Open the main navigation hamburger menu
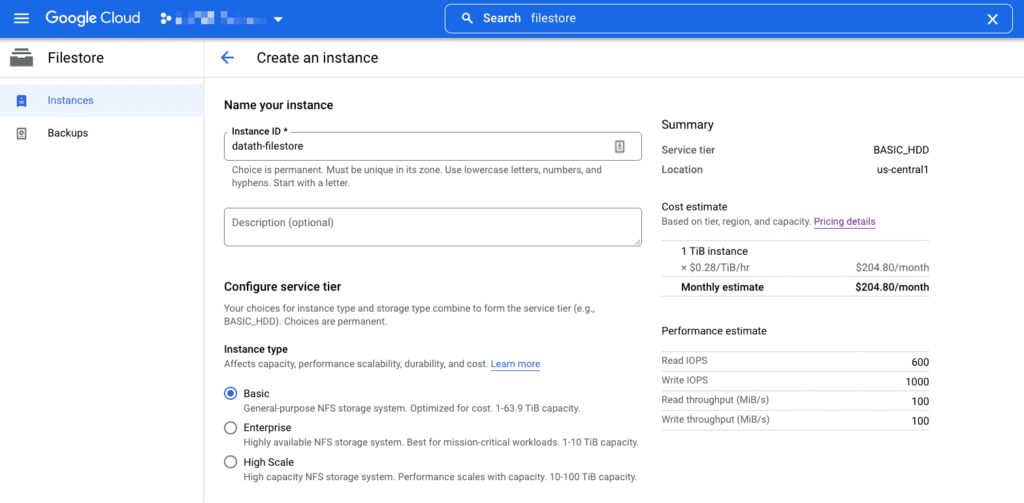This screenshot has width=1024, height=503. [x=22, y=18]
